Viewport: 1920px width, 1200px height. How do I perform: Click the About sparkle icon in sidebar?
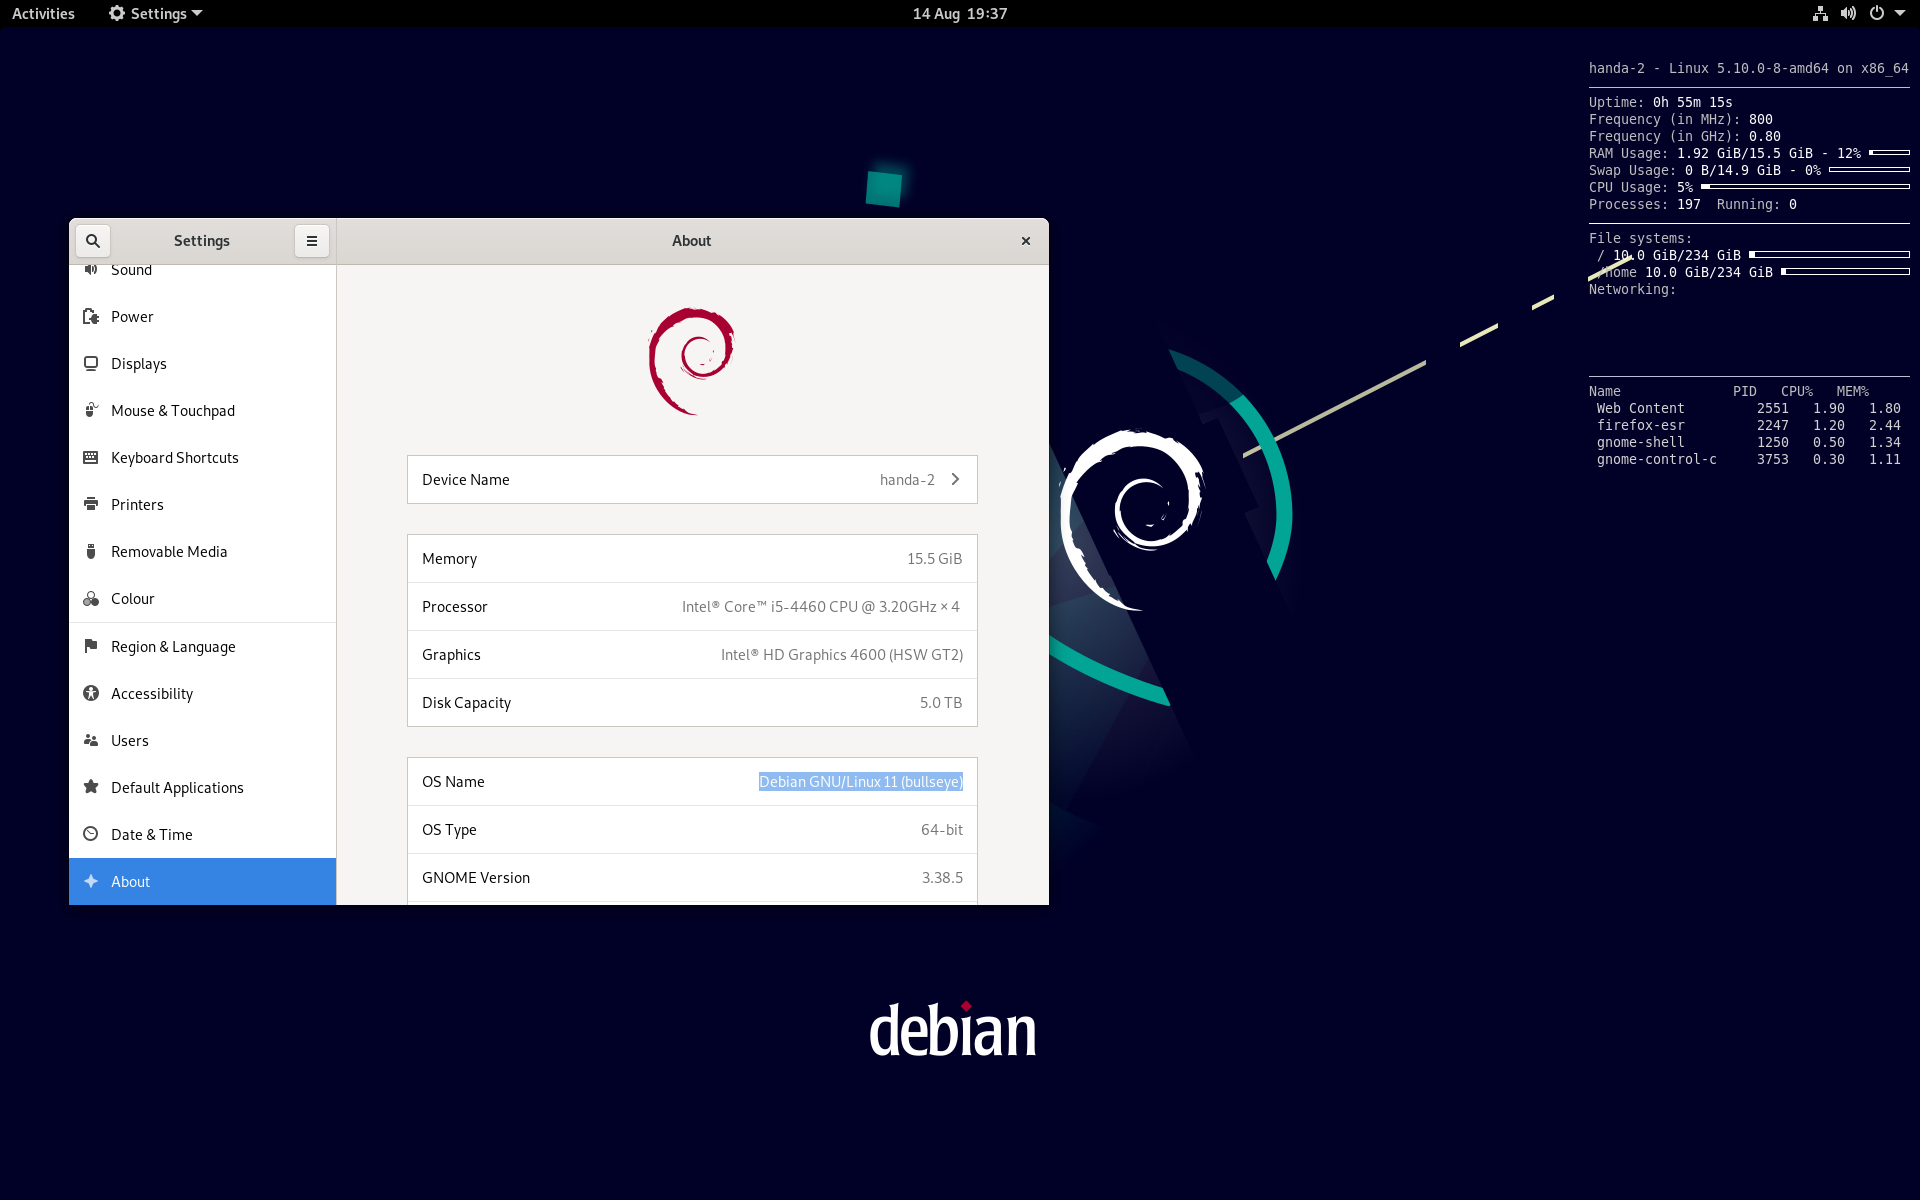point(91,881)
